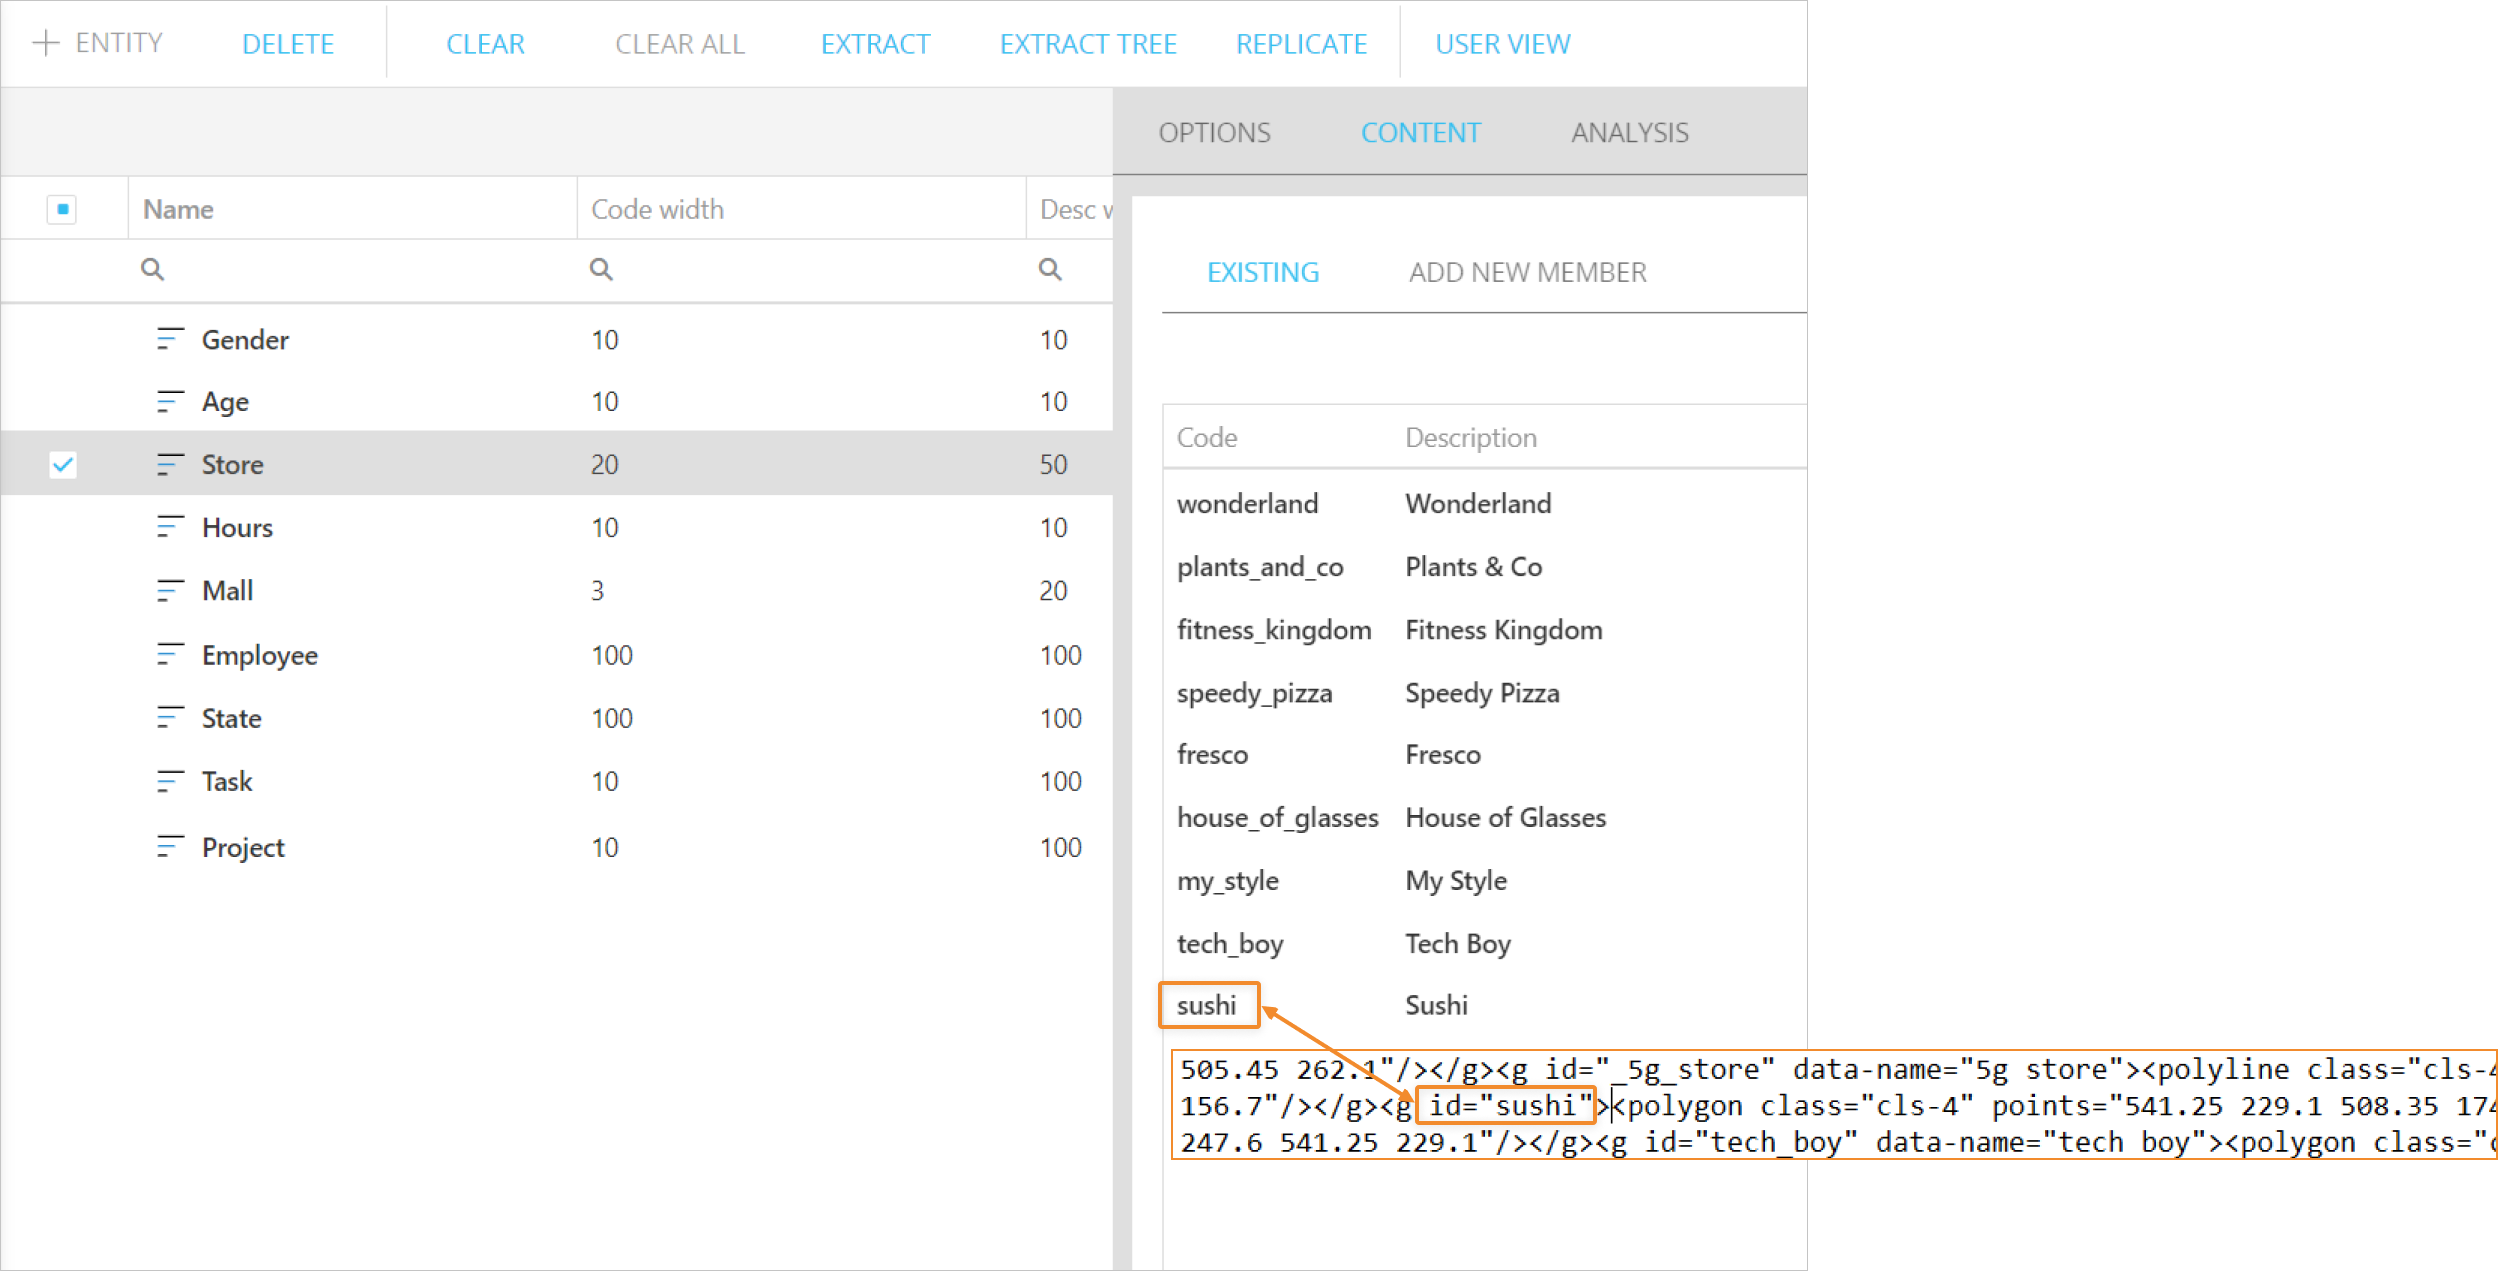2498x1271 pixels.
Task: Click the speedy_pizza member code
Action: tap(1254, 693)
